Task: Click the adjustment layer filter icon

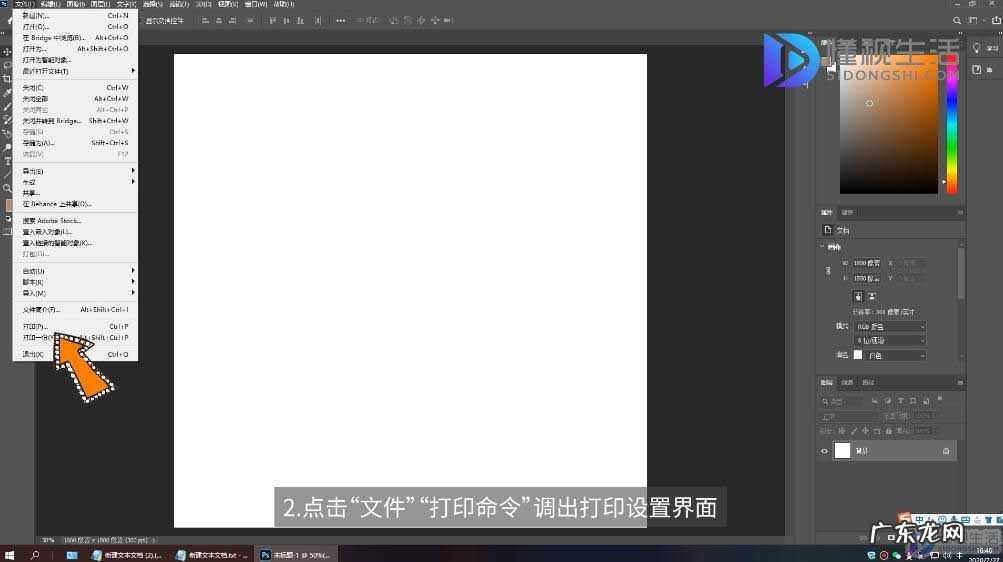Action: click(887, 402)
